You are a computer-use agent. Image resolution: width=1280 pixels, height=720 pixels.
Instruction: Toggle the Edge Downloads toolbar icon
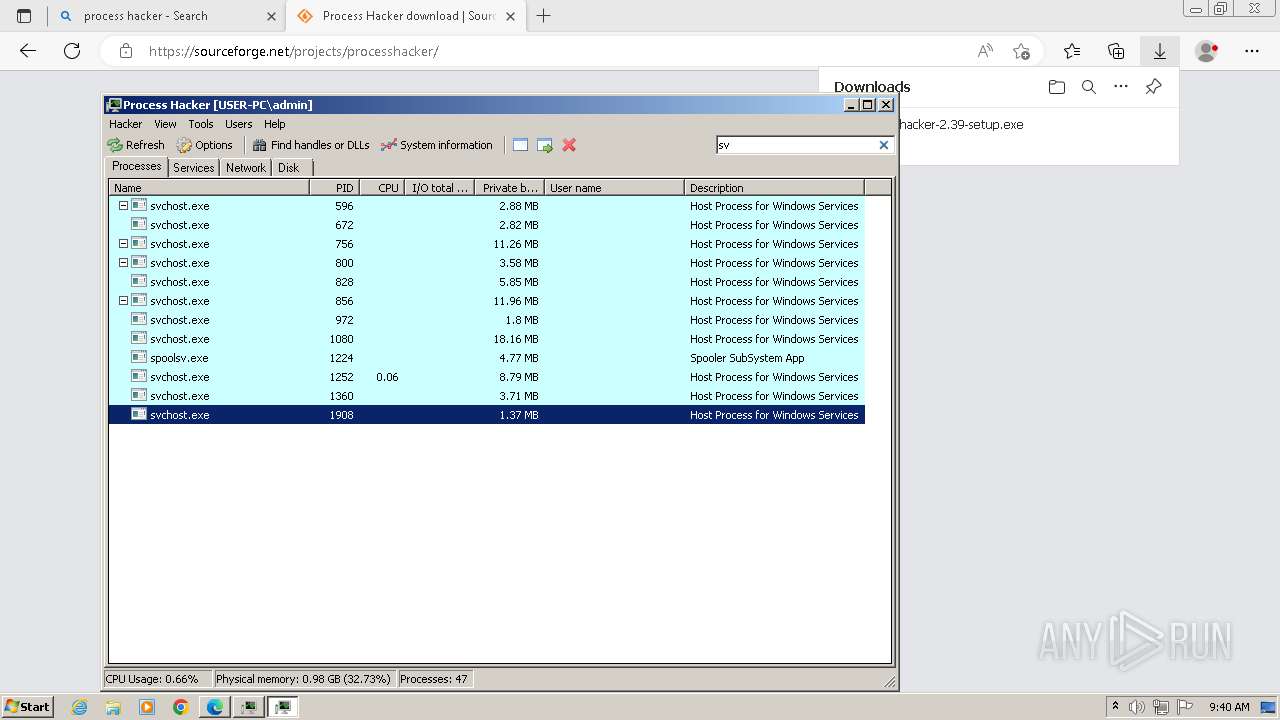(1160, 51)
